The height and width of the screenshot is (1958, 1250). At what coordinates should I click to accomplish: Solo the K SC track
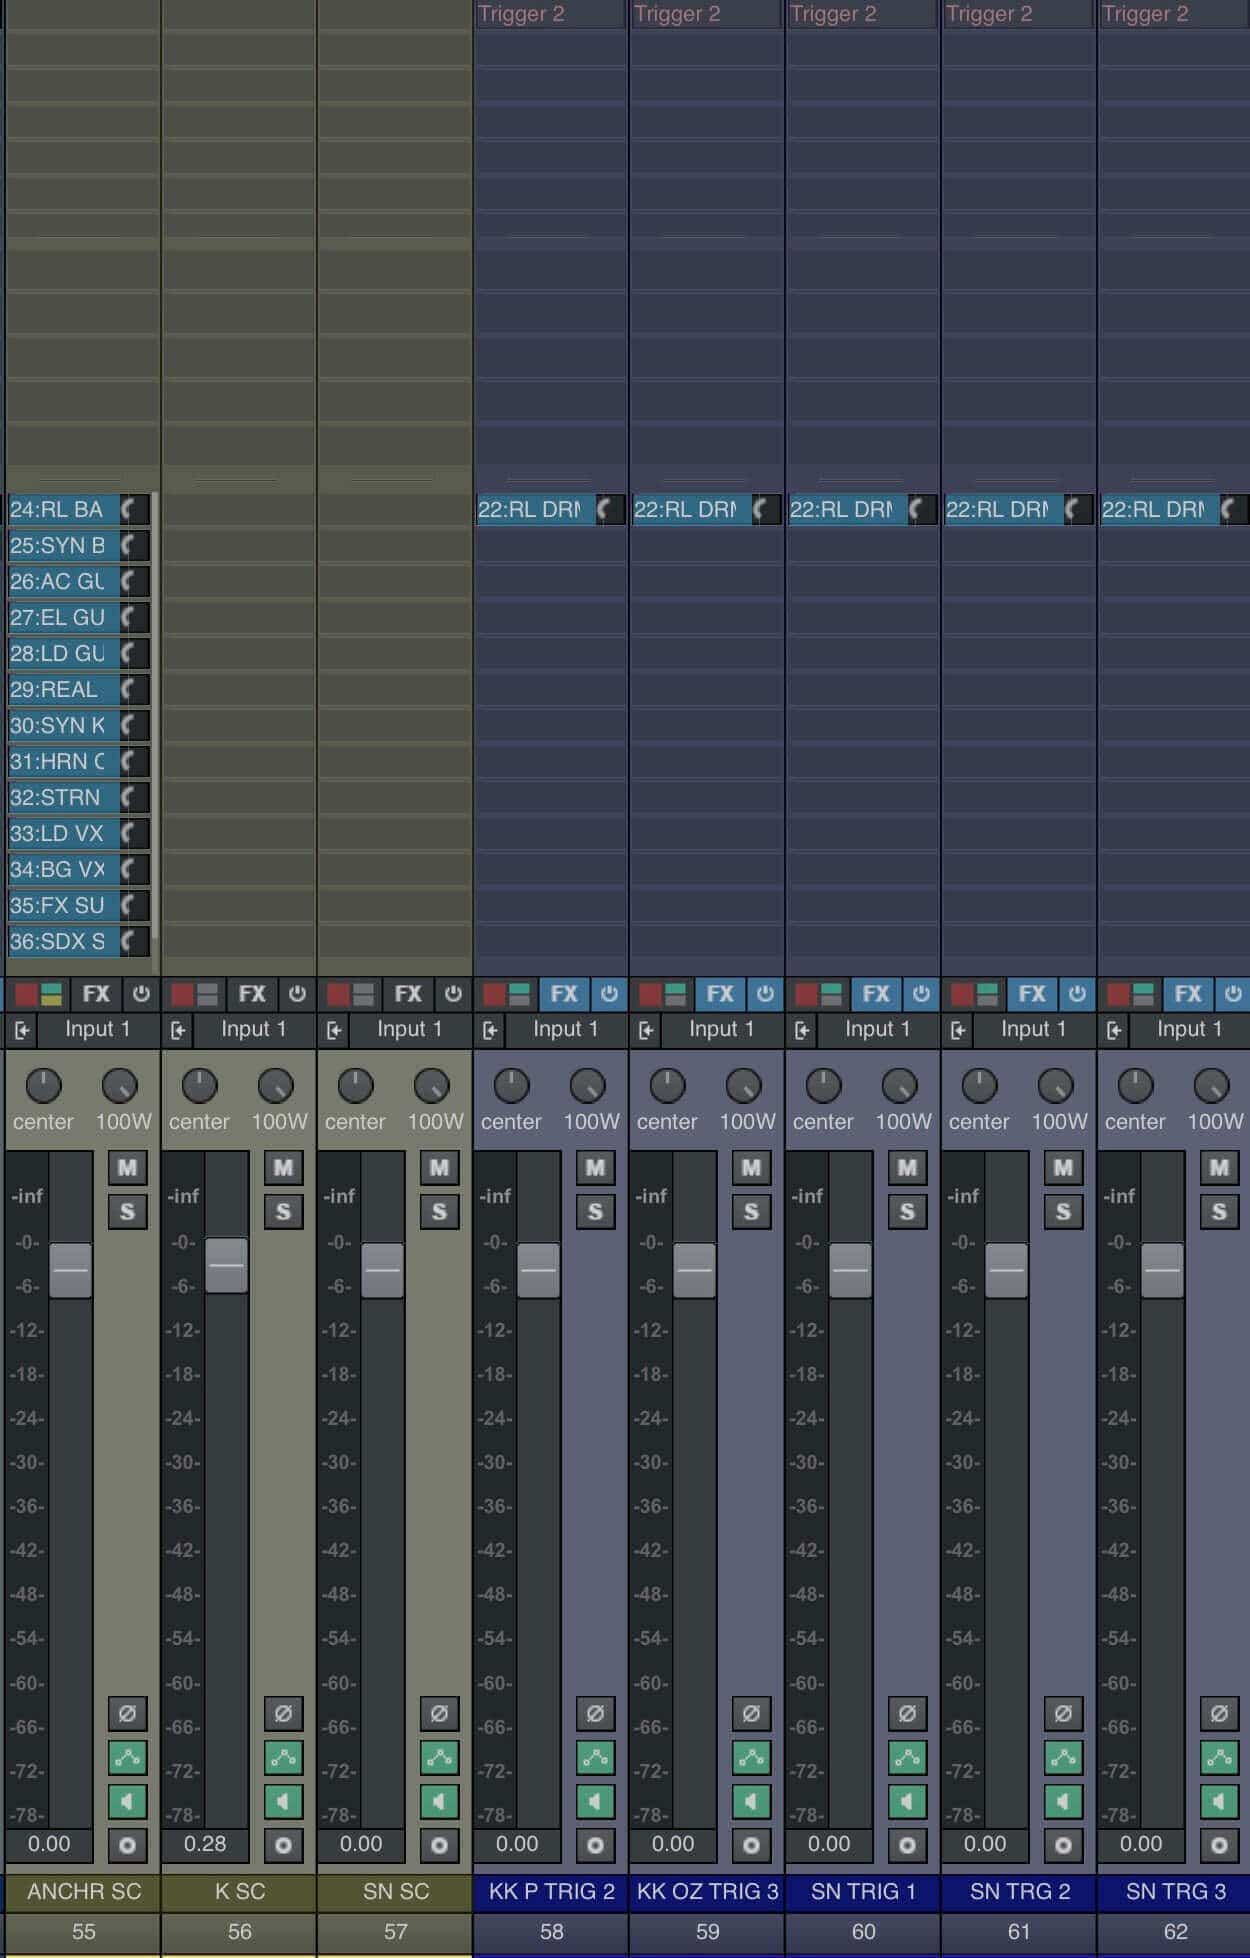[x=283, y=1212]
